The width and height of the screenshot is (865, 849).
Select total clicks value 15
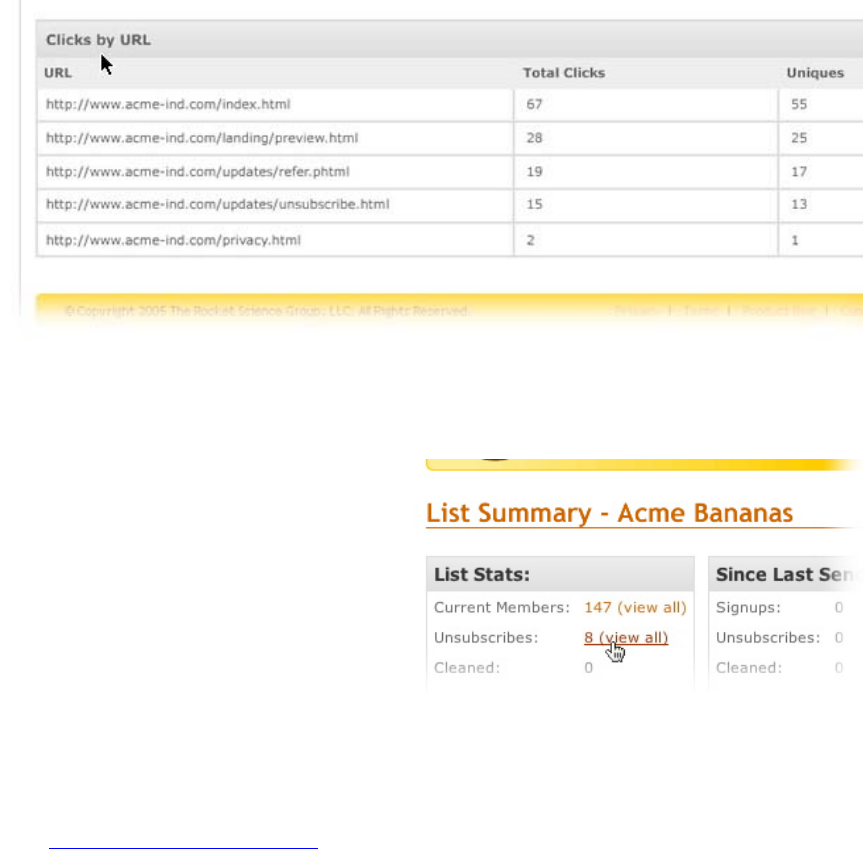(534, 204)
